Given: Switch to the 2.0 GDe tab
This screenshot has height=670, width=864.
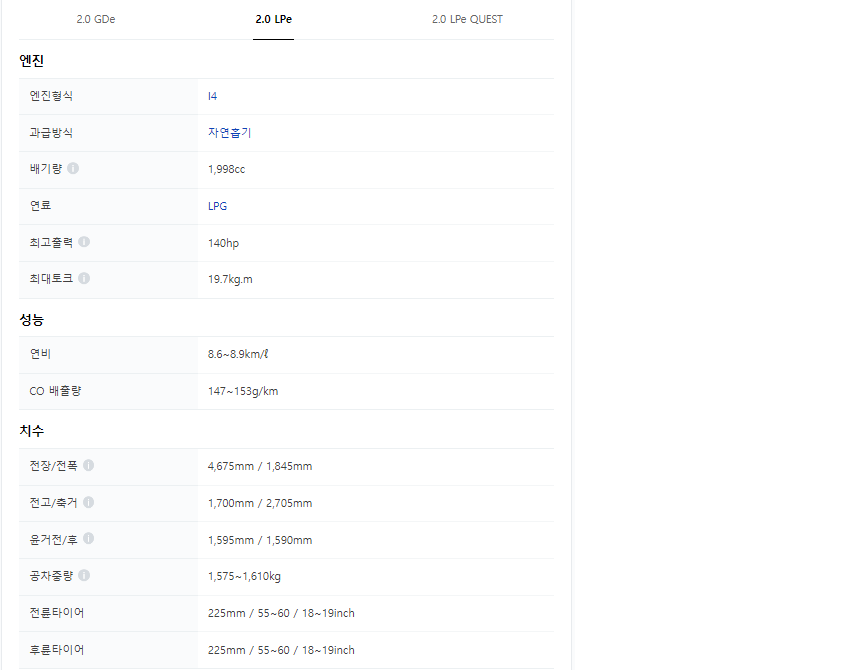Looking at the screenshot, I should tap(95, 19).
